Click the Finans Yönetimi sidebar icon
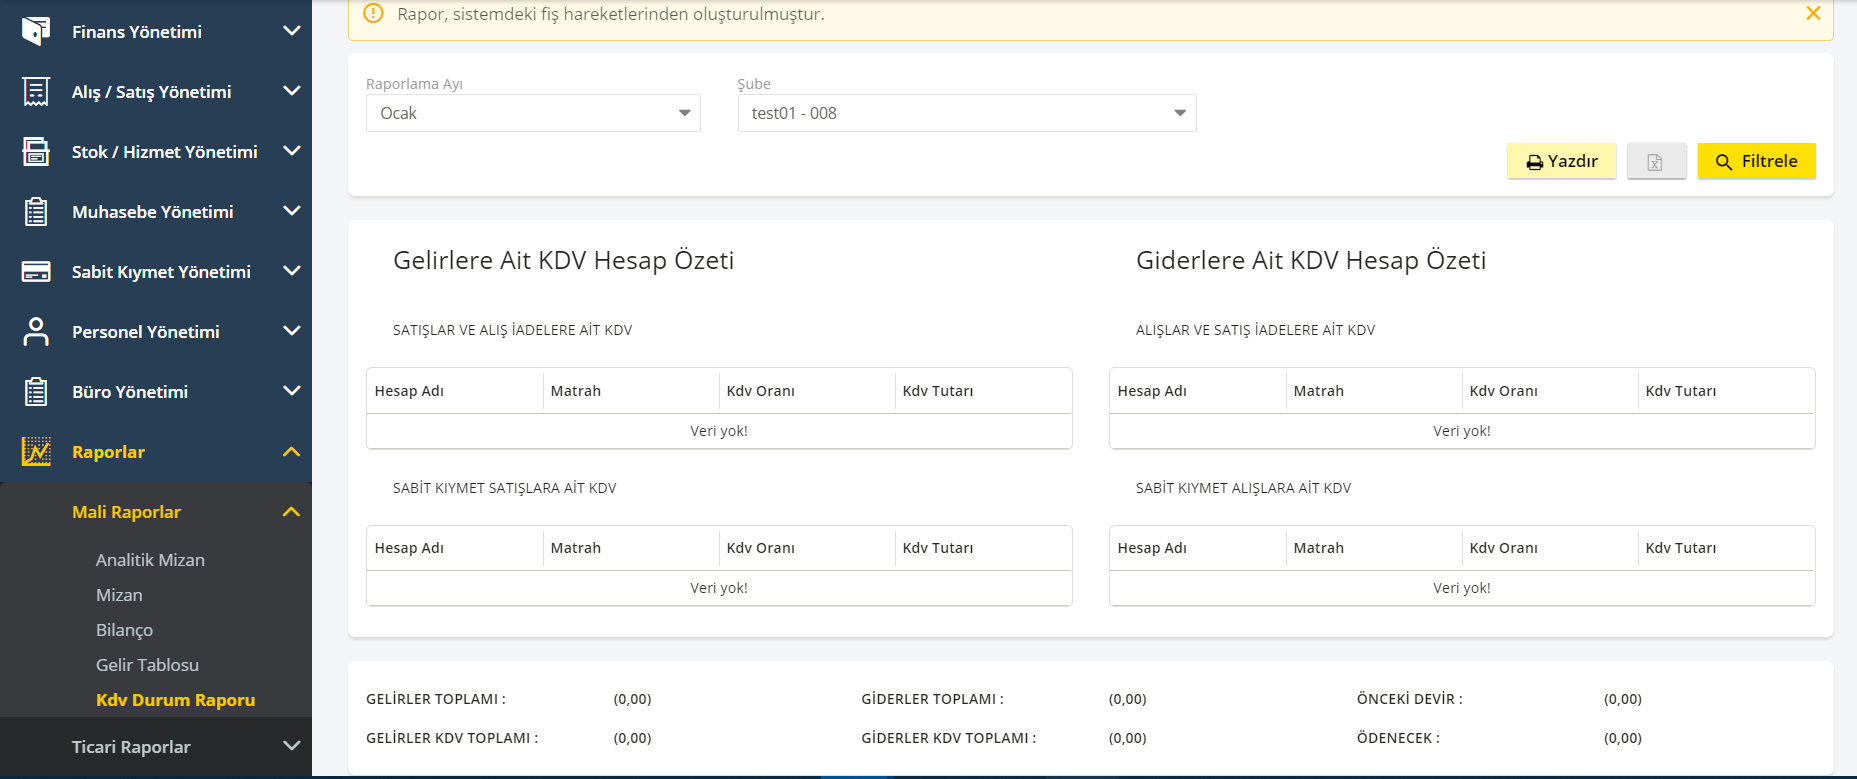Image resolution: width=1857 pixels, height=779 pixels. tap(36, 31)
